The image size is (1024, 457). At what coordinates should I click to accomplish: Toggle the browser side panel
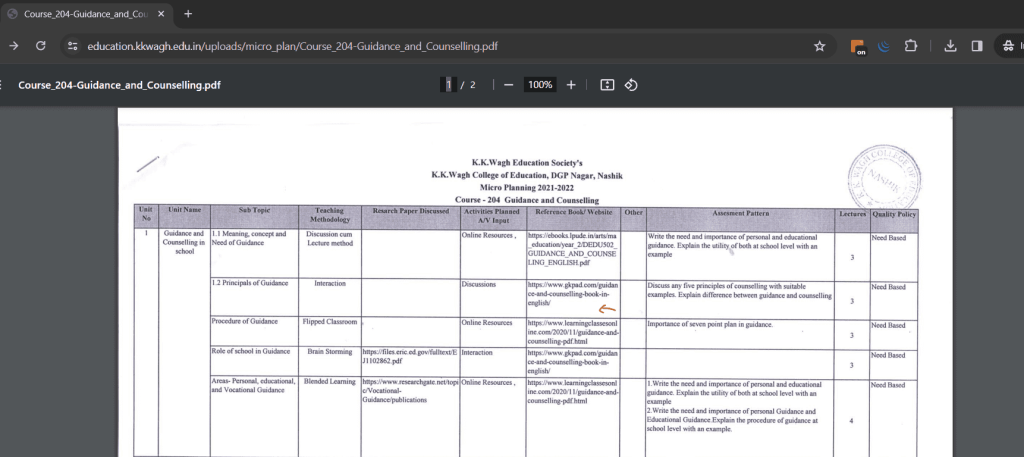pyautogui.click(x=977, y=46)
